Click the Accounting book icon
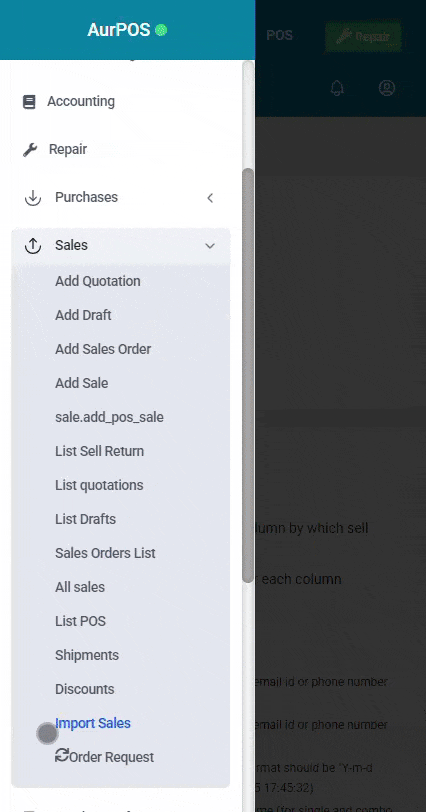 (29, 102)
